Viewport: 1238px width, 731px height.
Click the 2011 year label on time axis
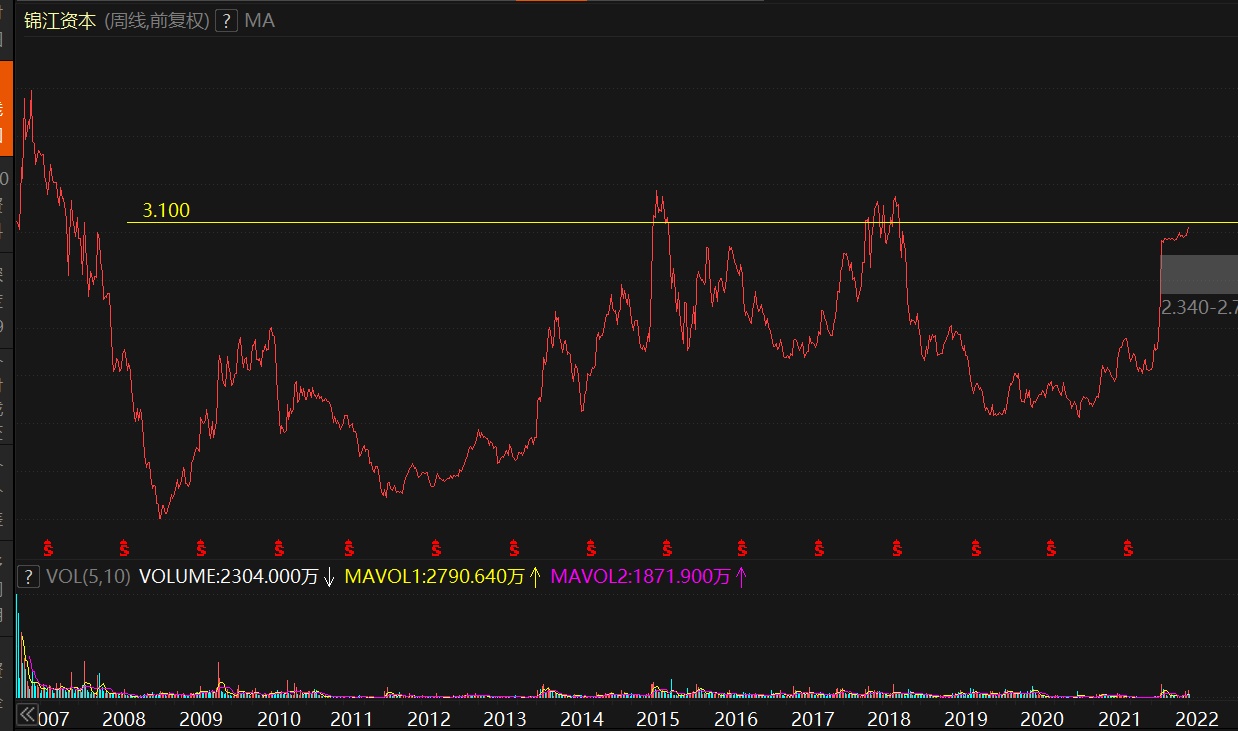click(x=351, y=718)
